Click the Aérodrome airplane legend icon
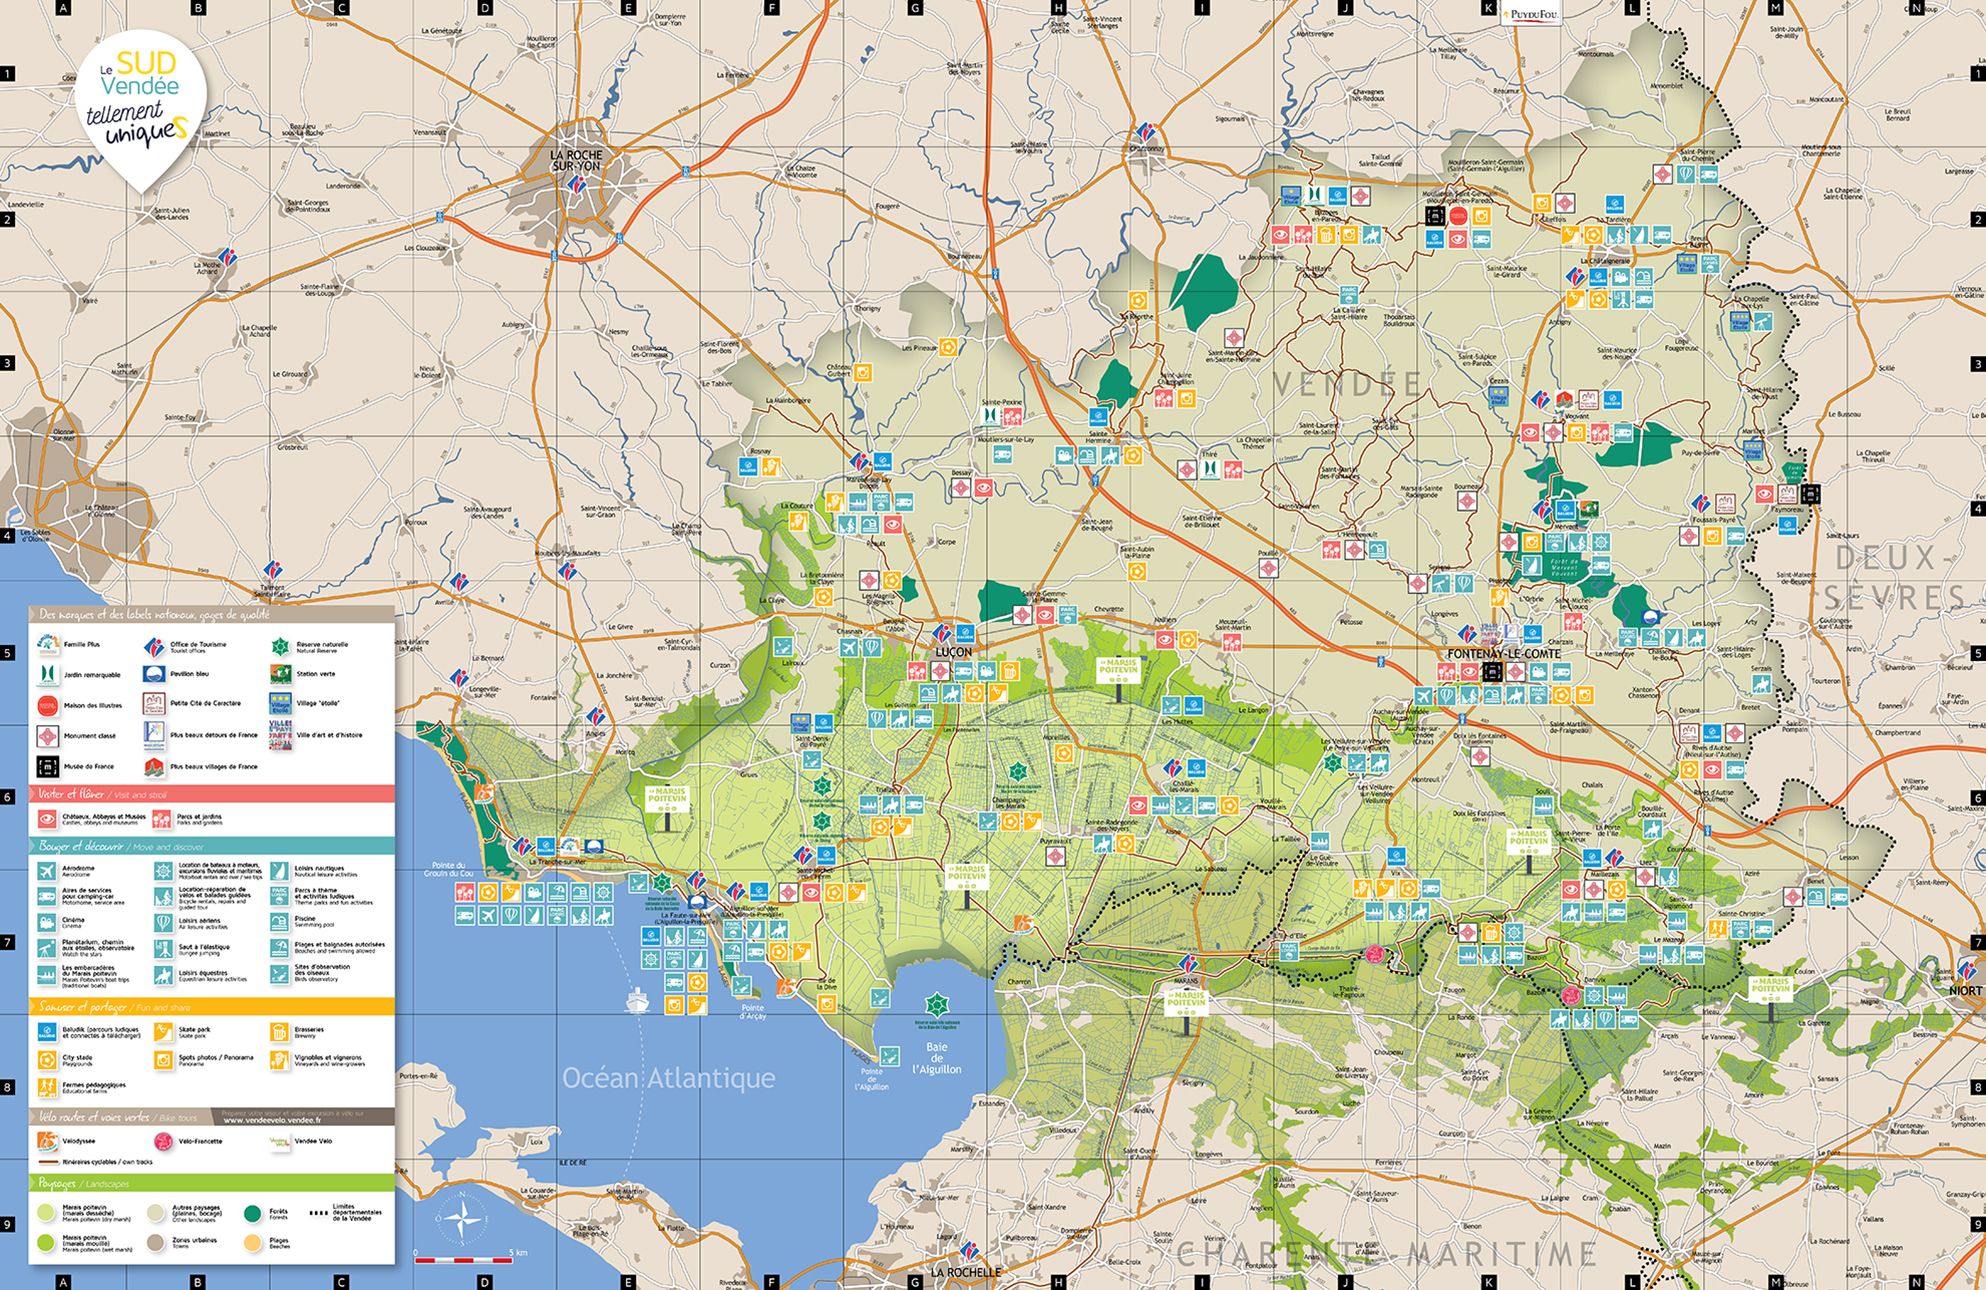 click(47, 871)
